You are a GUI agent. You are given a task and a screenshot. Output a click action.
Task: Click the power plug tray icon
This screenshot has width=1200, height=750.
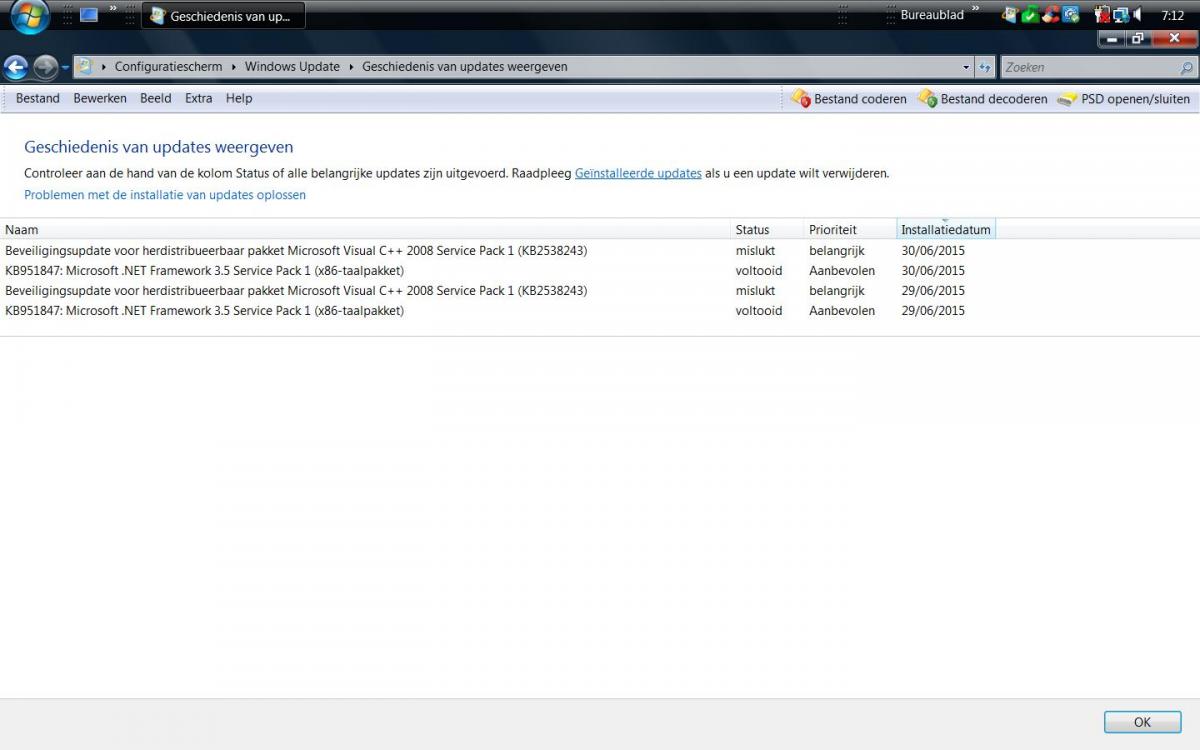[x=1102, y=15]
